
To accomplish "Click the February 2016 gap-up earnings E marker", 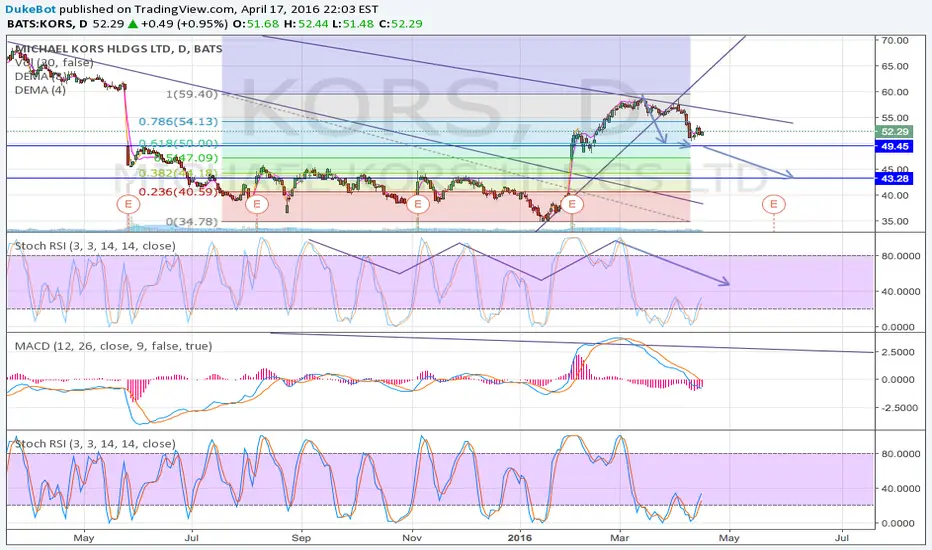I will click(x=572, y=205).
